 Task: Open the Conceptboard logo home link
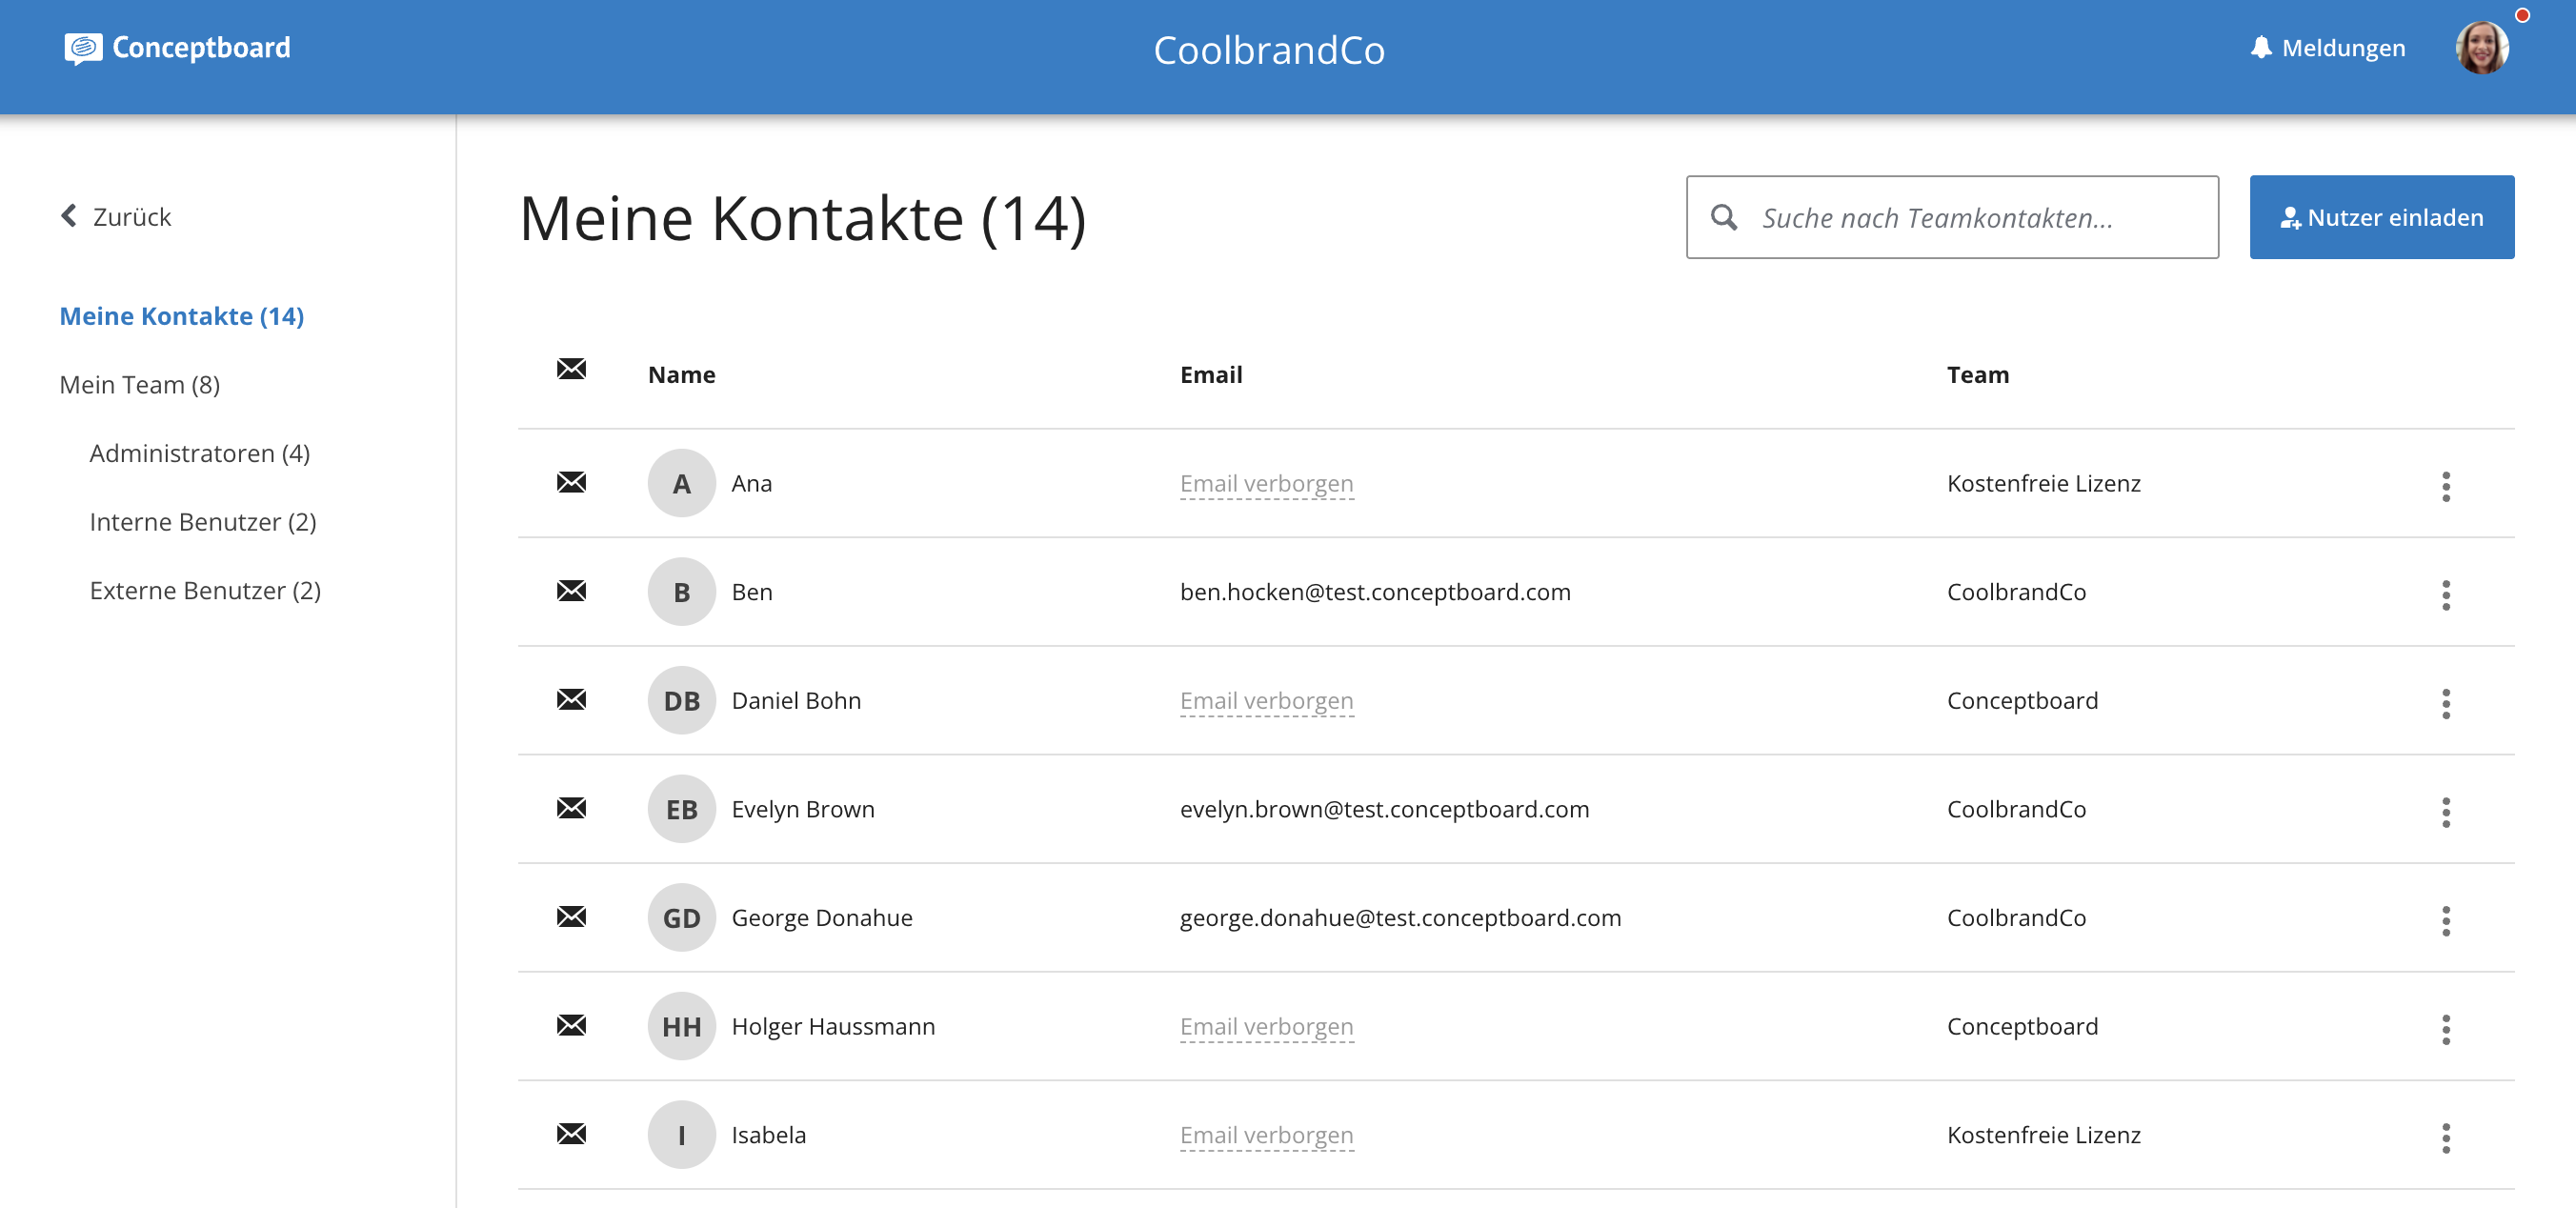(177, 48)
